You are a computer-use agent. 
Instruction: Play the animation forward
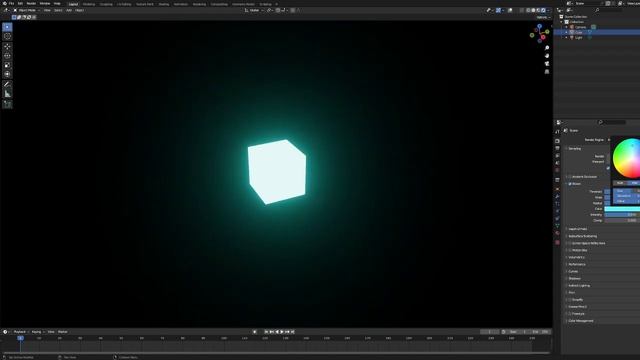282,332
